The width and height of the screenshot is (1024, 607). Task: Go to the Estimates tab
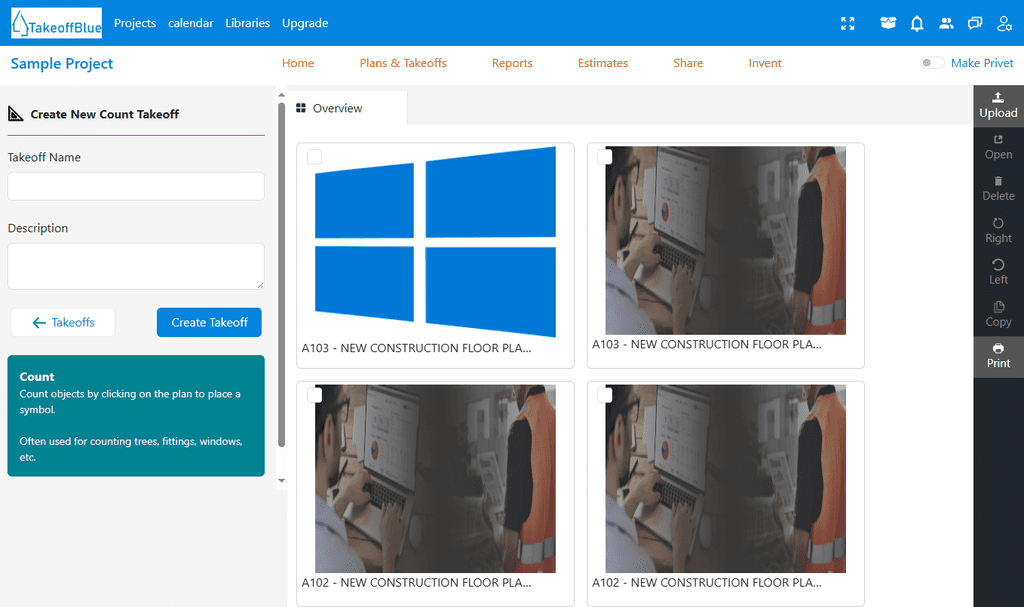[x=603, y=63]
